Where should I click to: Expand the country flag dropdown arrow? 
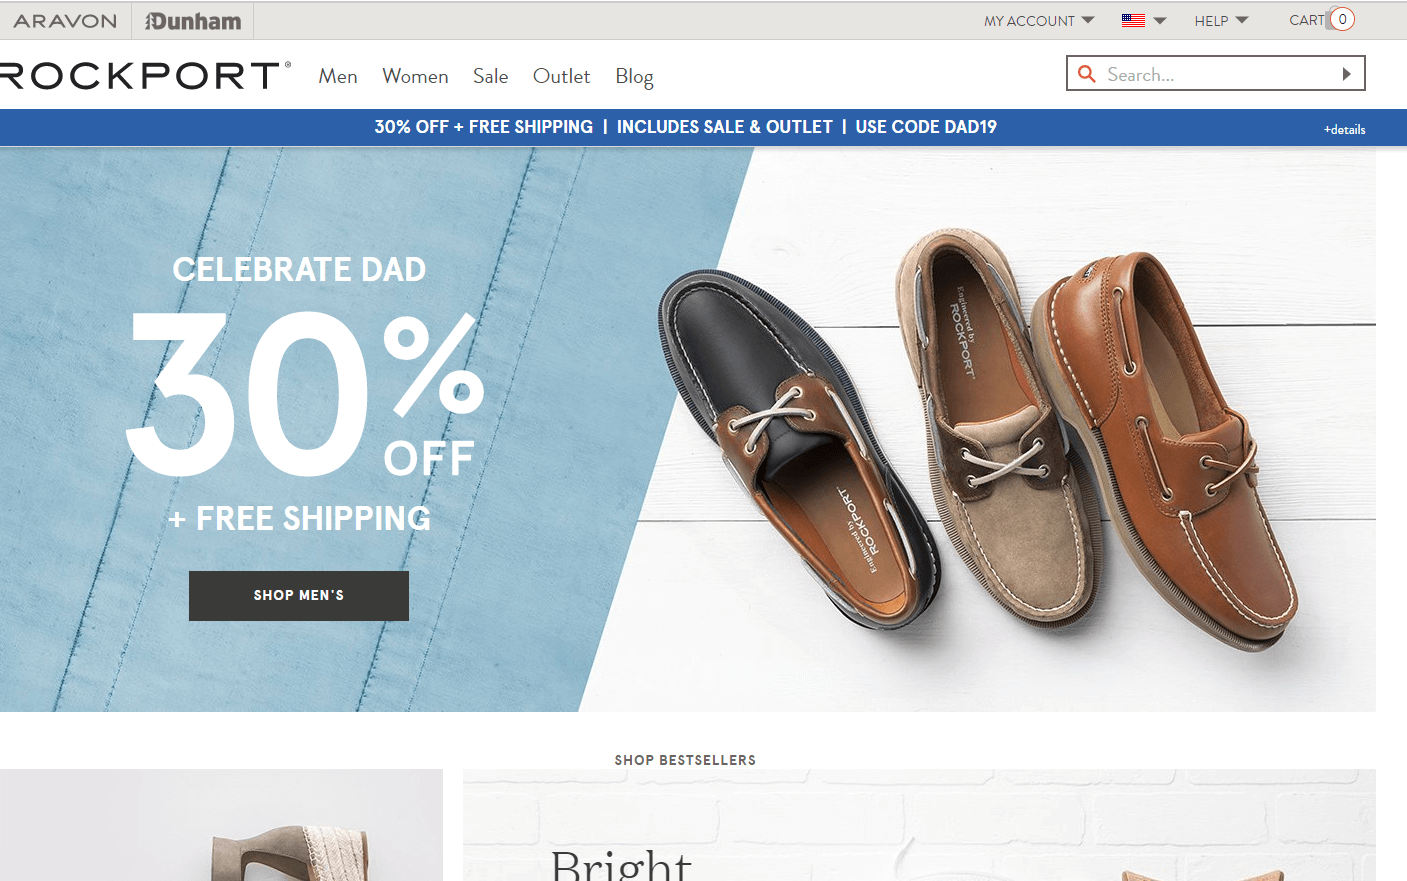[x=1160, y=20]
